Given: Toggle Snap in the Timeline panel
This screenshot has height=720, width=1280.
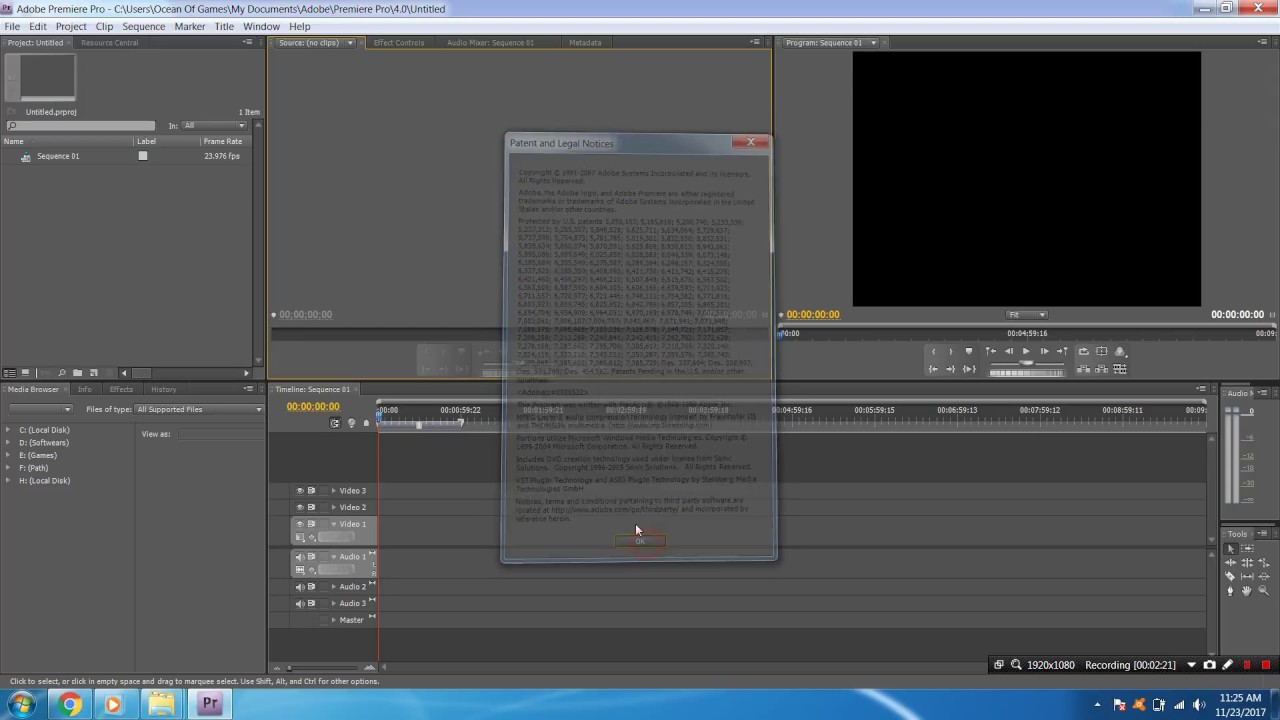Looking at the screenshot, I should pyautogui.click(x=335, y=423).
